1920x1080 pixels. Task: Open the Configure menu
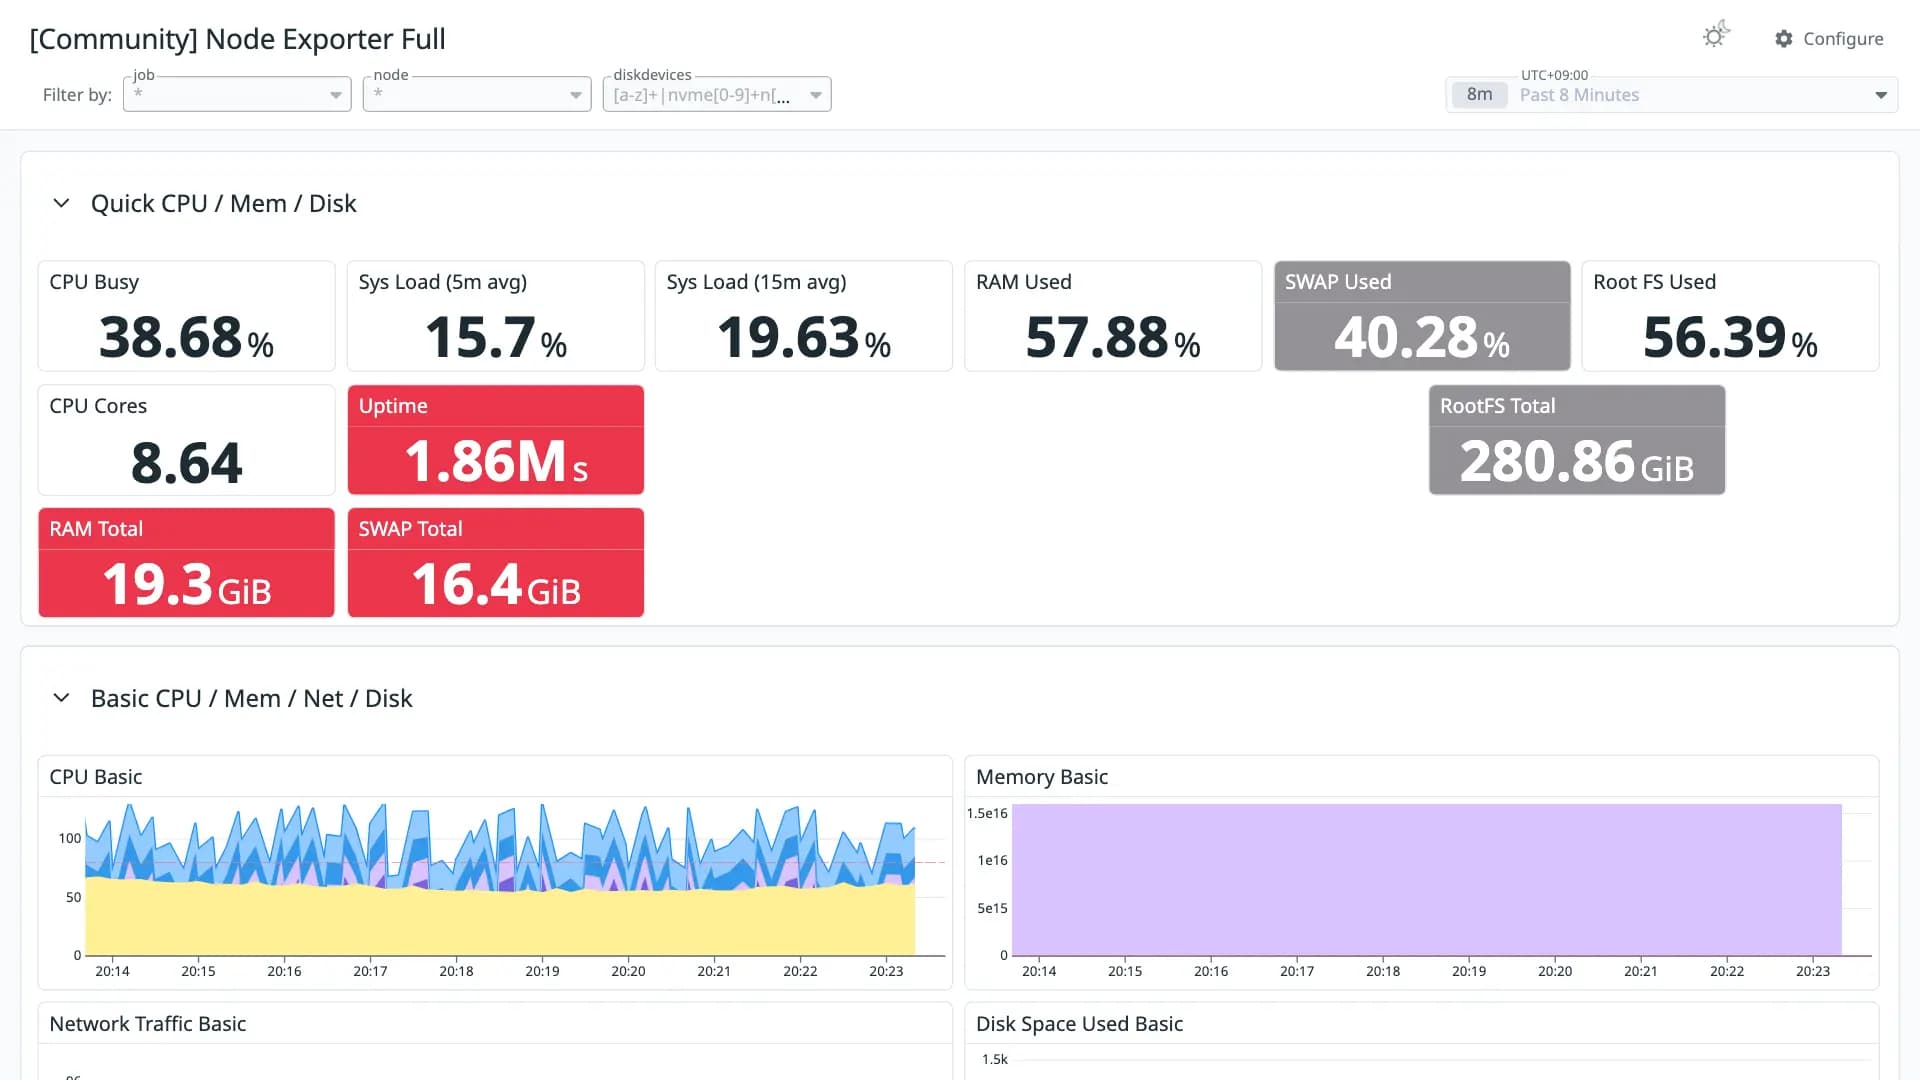(x=1829, y=38)
